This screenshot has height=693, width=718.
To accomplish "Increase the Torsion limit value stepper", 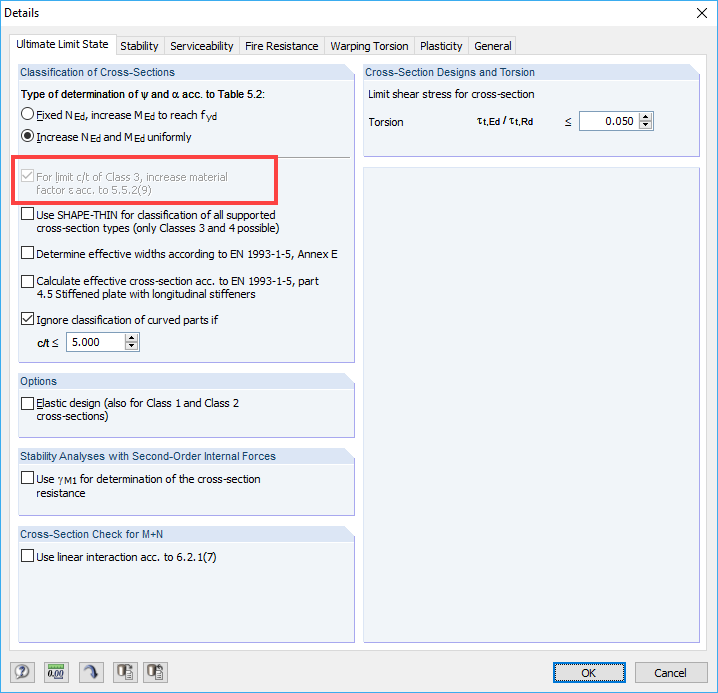I will (646, 117).
